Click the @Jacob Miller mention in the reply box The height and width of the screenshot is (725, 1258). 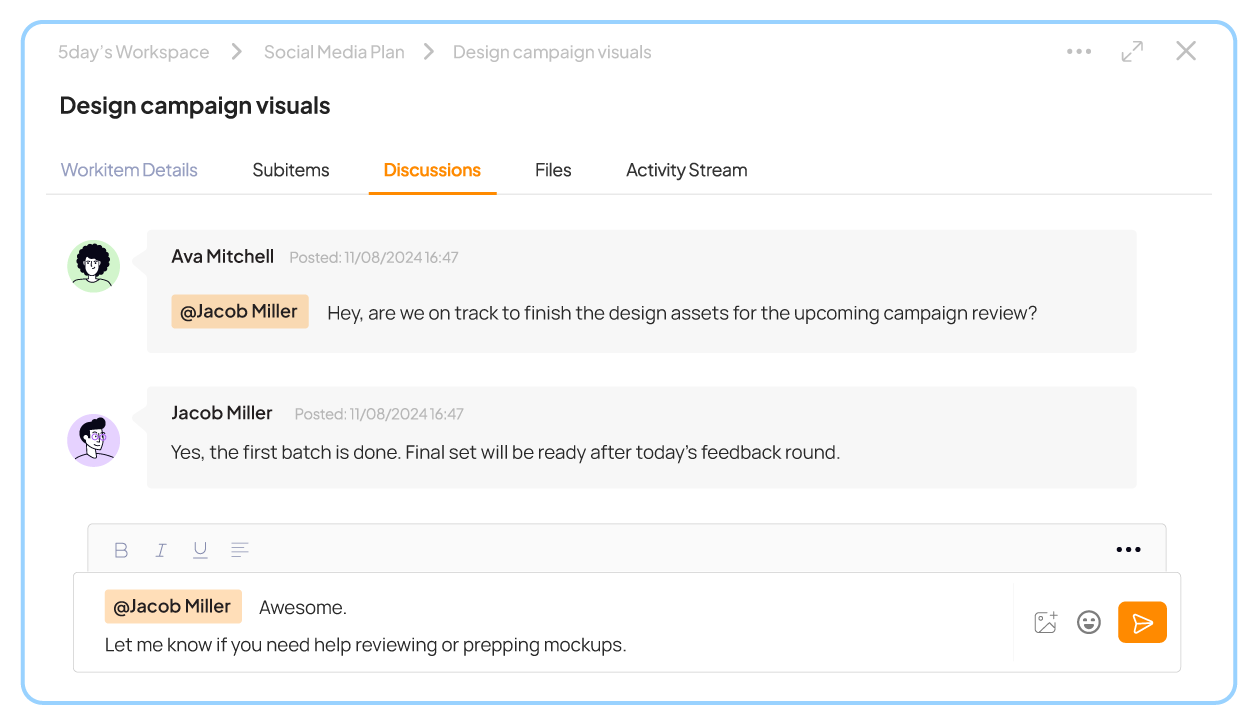tap(173, 606)
